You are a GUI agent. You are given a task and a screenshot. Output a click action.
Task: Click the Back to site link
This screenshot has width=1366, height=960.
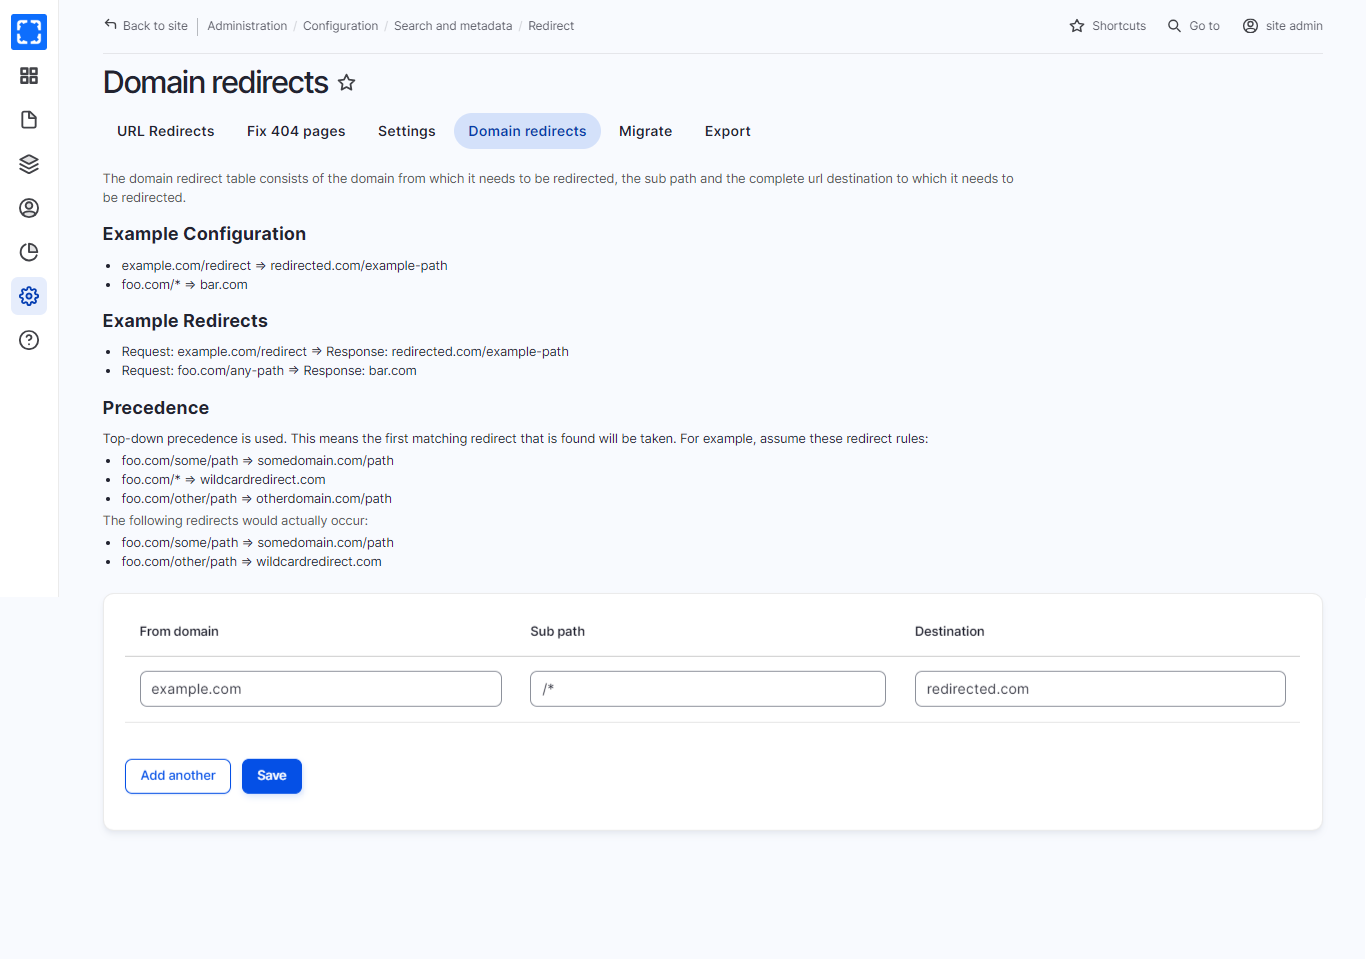(146, 26)
